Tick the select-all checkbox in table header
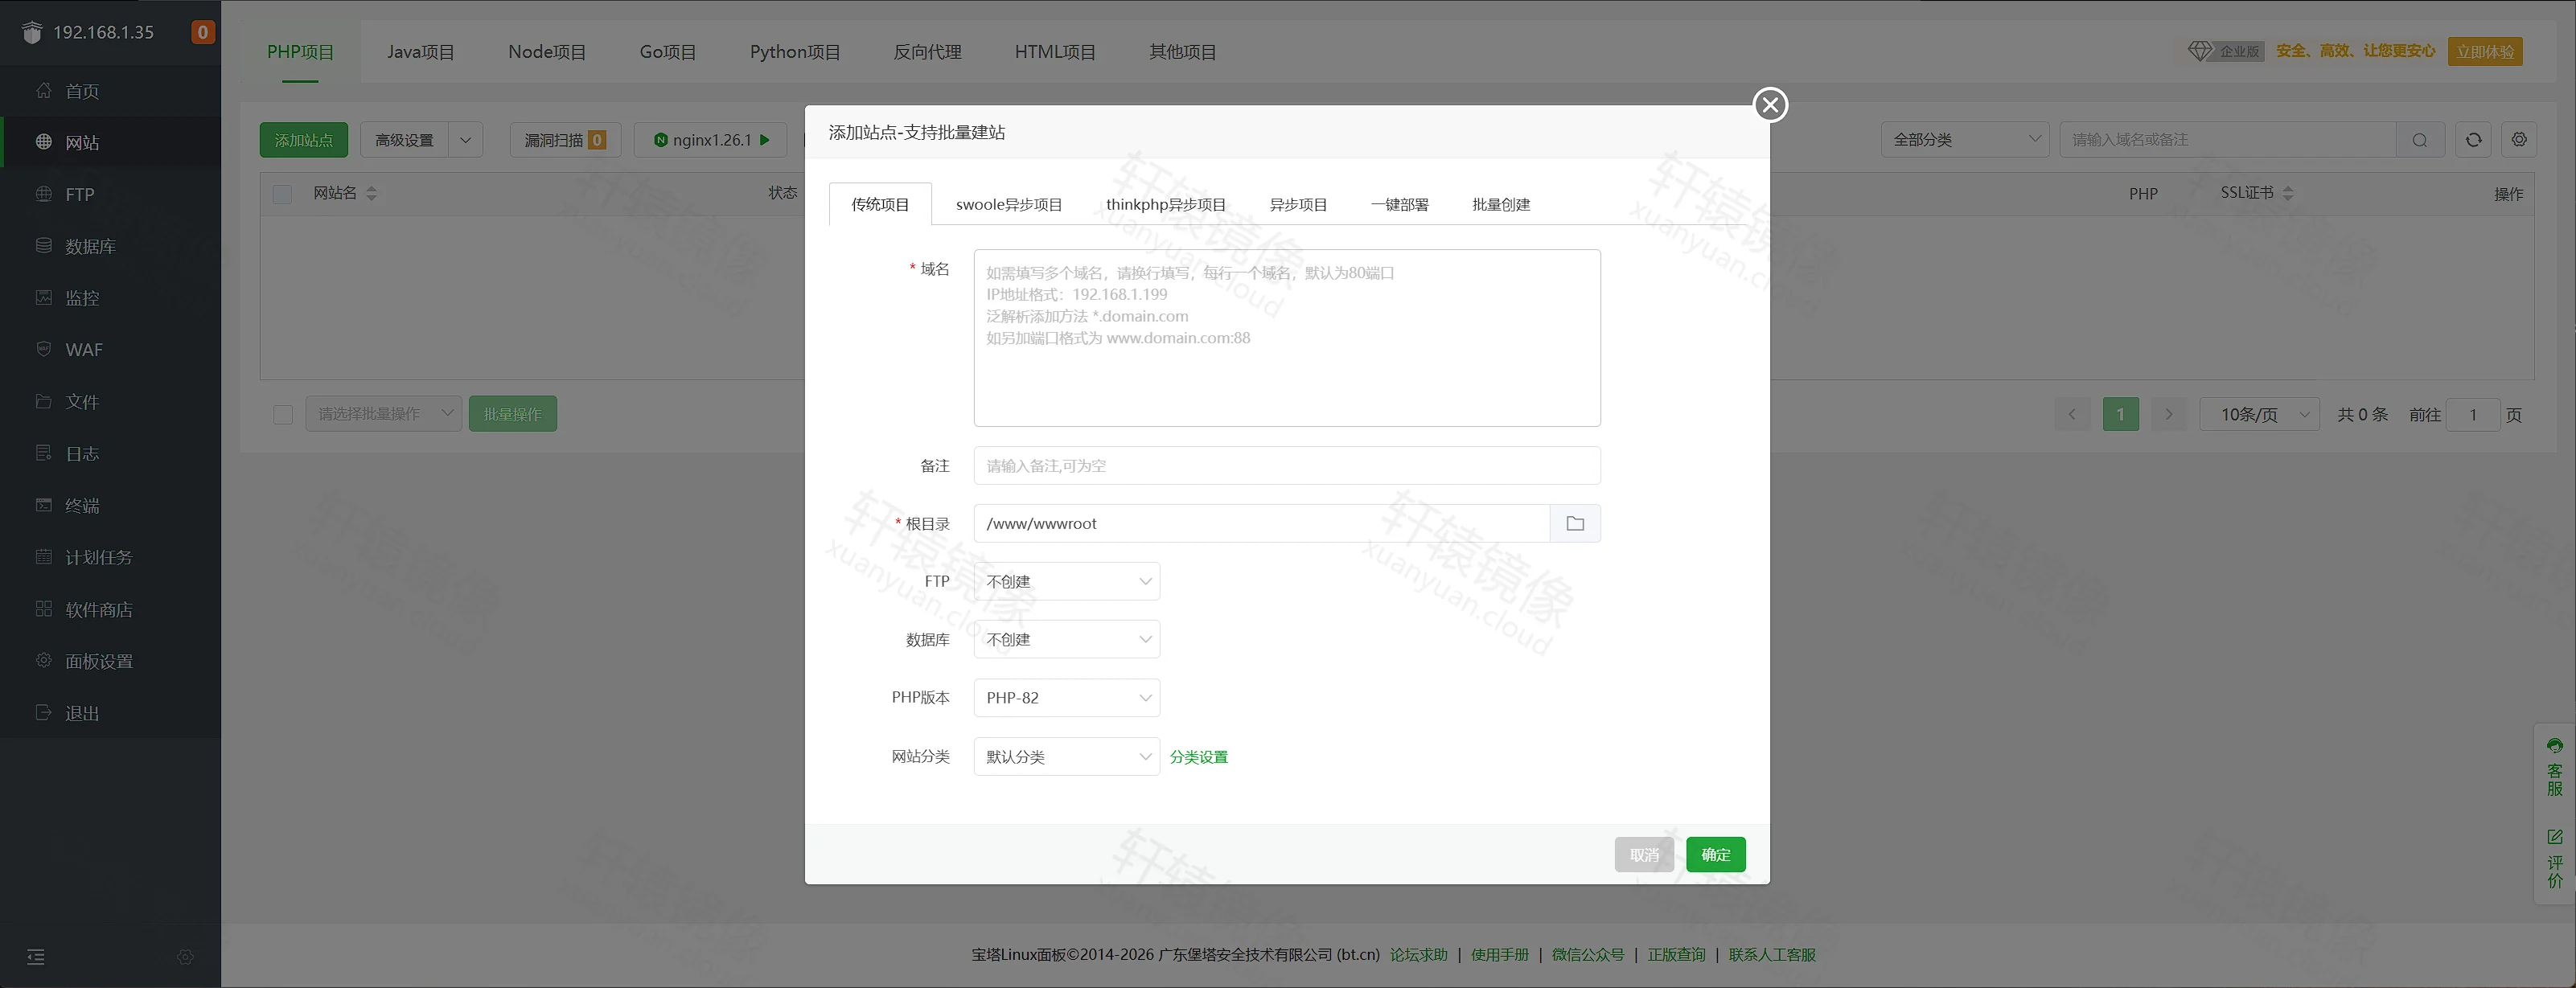 point(282,194)
